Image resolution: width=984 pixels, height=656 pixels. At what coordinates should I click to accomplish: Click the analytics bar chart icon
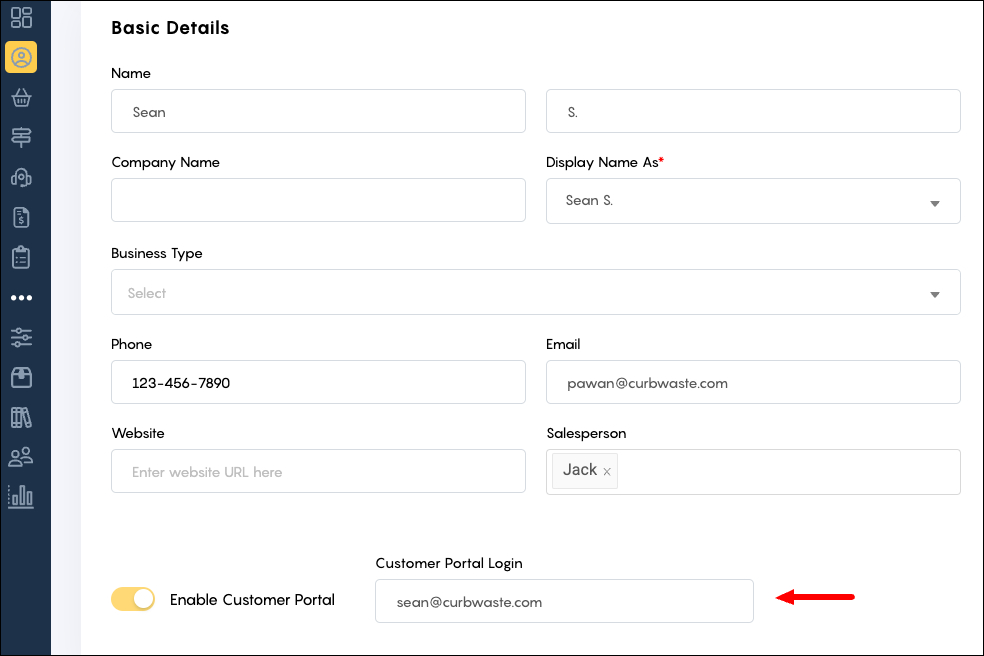tap(22, 497)
